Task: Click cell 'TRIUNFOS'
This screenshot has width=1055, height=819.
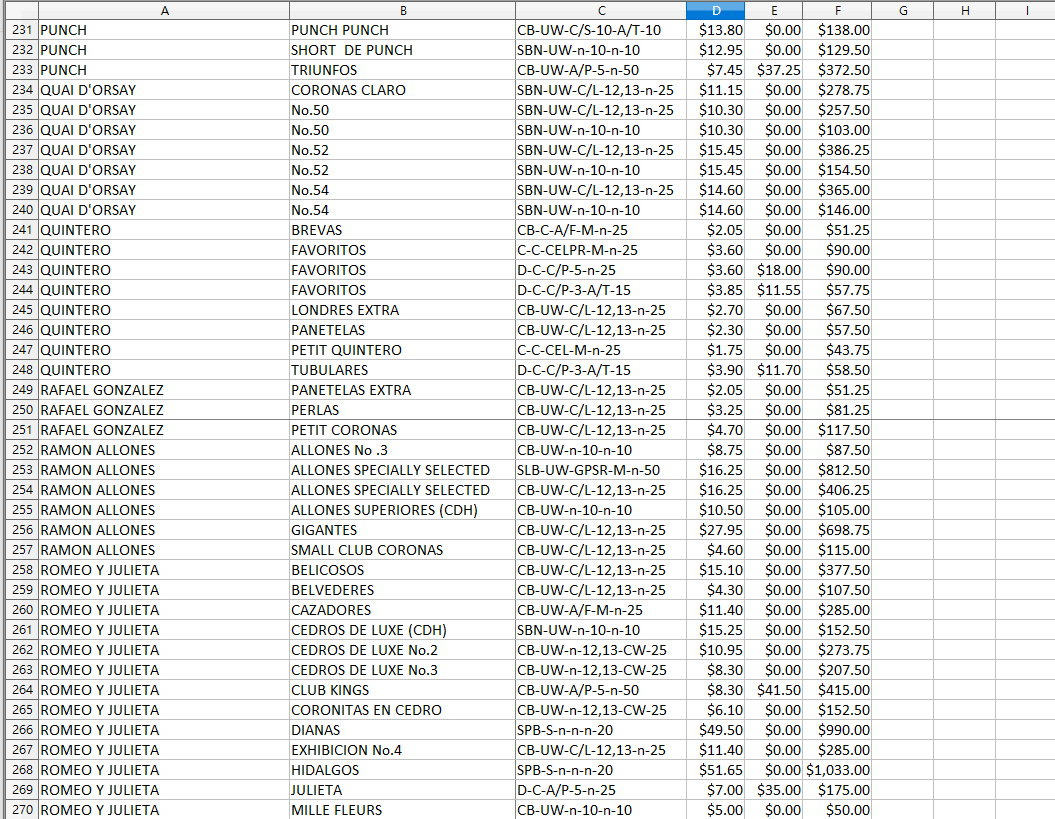Action: coord(402,70)
